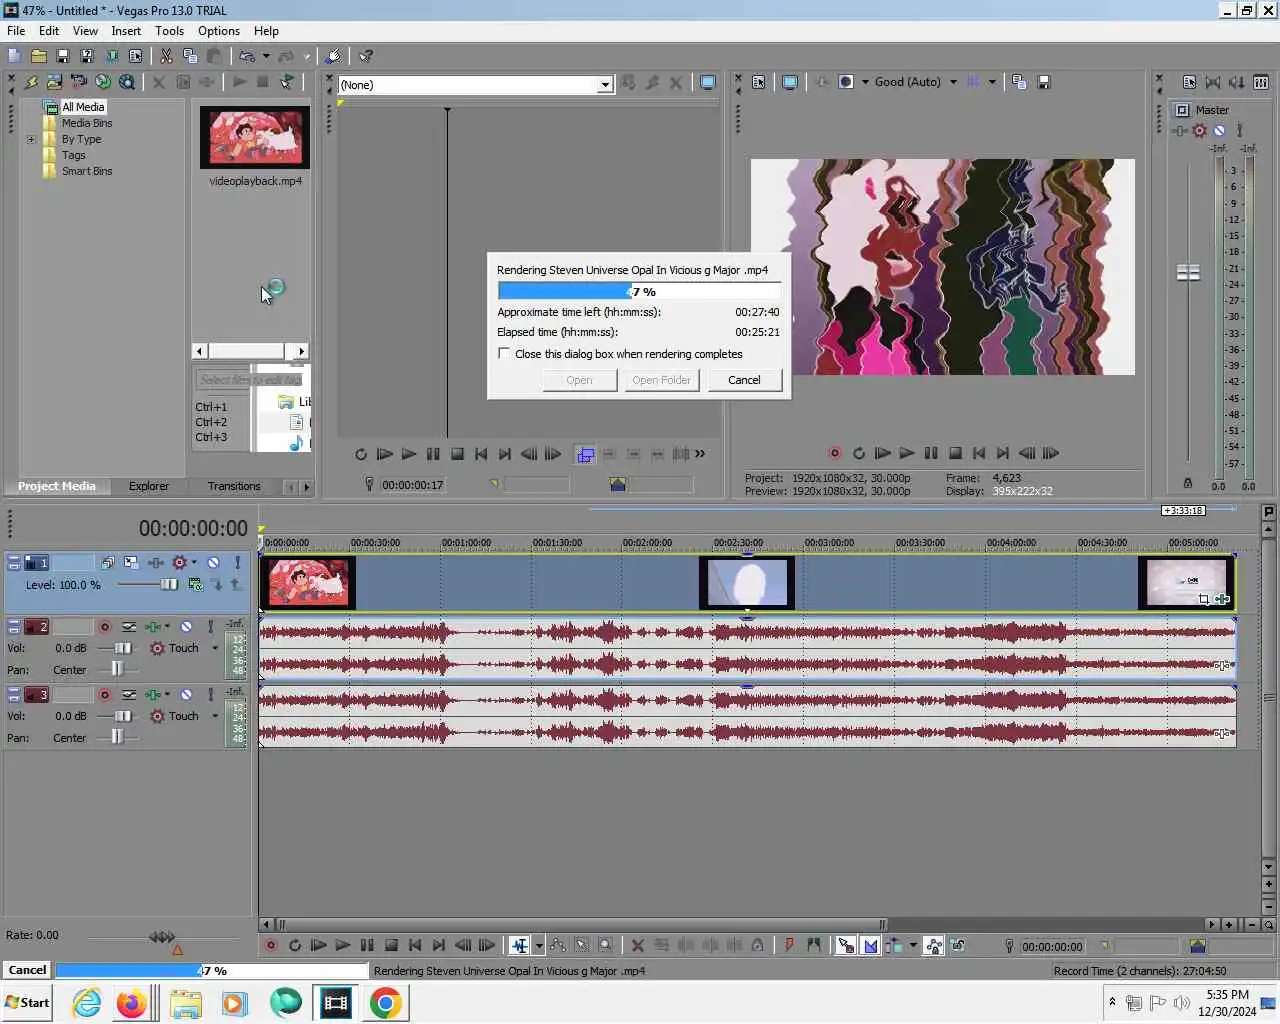1280x1024 pixels.
Task: Open track 1 automation settings dropdown arrow
Action: [x=194, y=563]
